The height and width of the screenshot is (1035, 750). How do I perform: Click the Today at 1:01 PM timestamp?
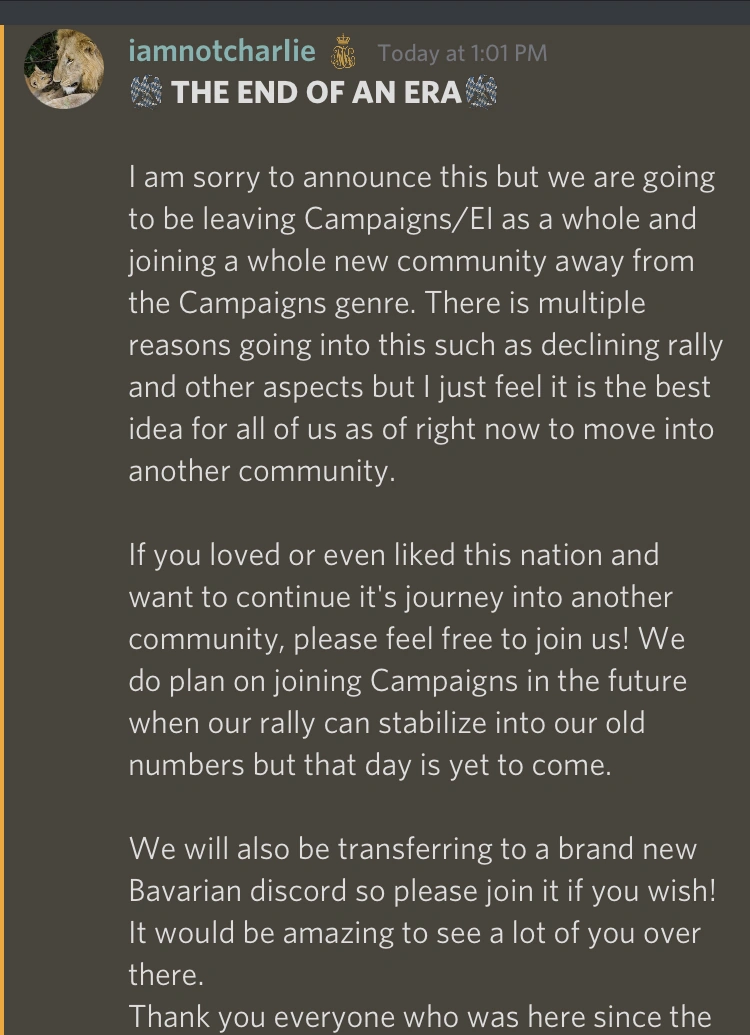click(x=462, y=53)
